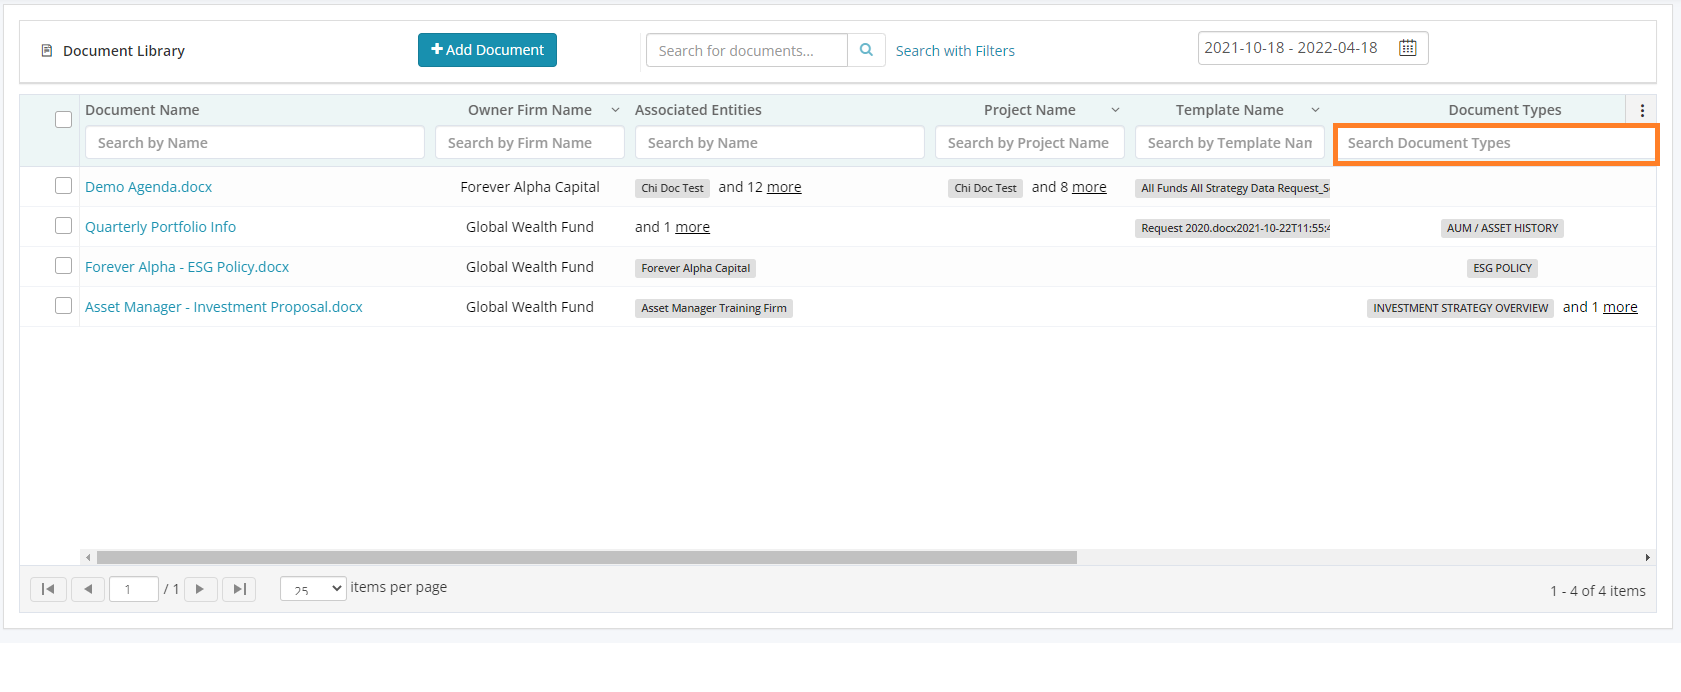Check the Quarterly Portfolio Info row checkbox
The height and width of the screenshot is (692, 1681).
(63, 226)
